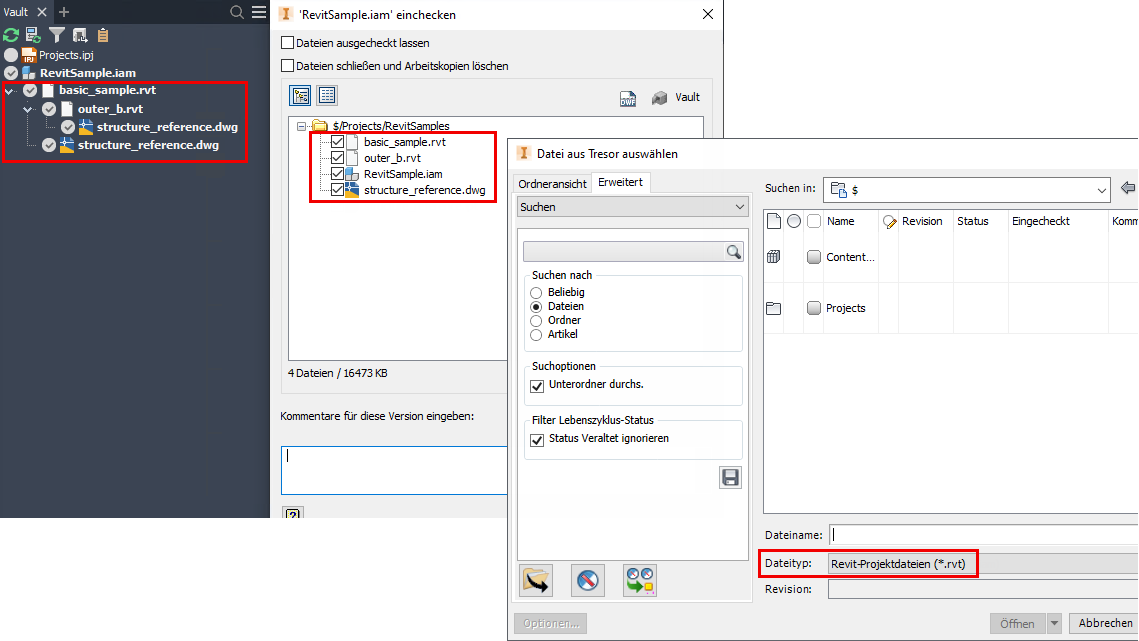Select the 'Beliebig' radio button
Screen dimensions: 1139x641
(x=536, y=292)
